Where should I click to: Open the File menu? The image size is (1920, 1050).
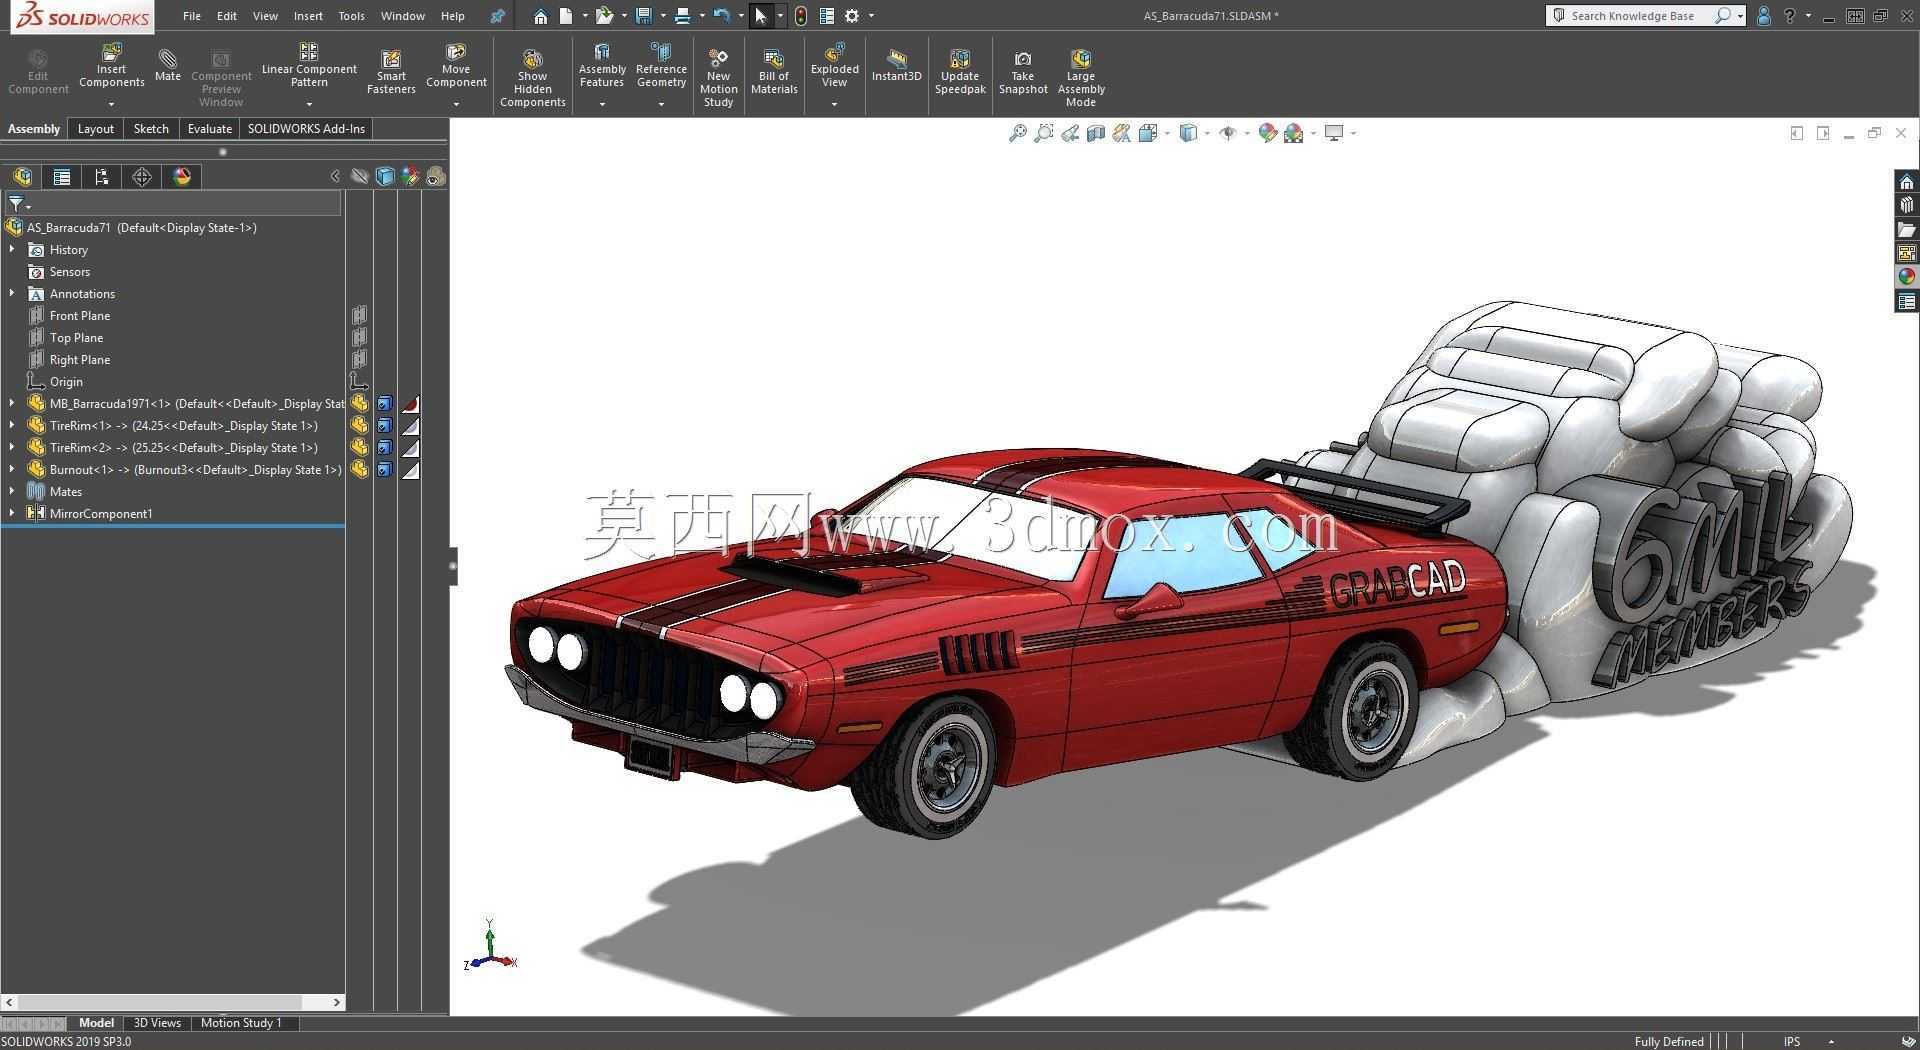(192, 16)
